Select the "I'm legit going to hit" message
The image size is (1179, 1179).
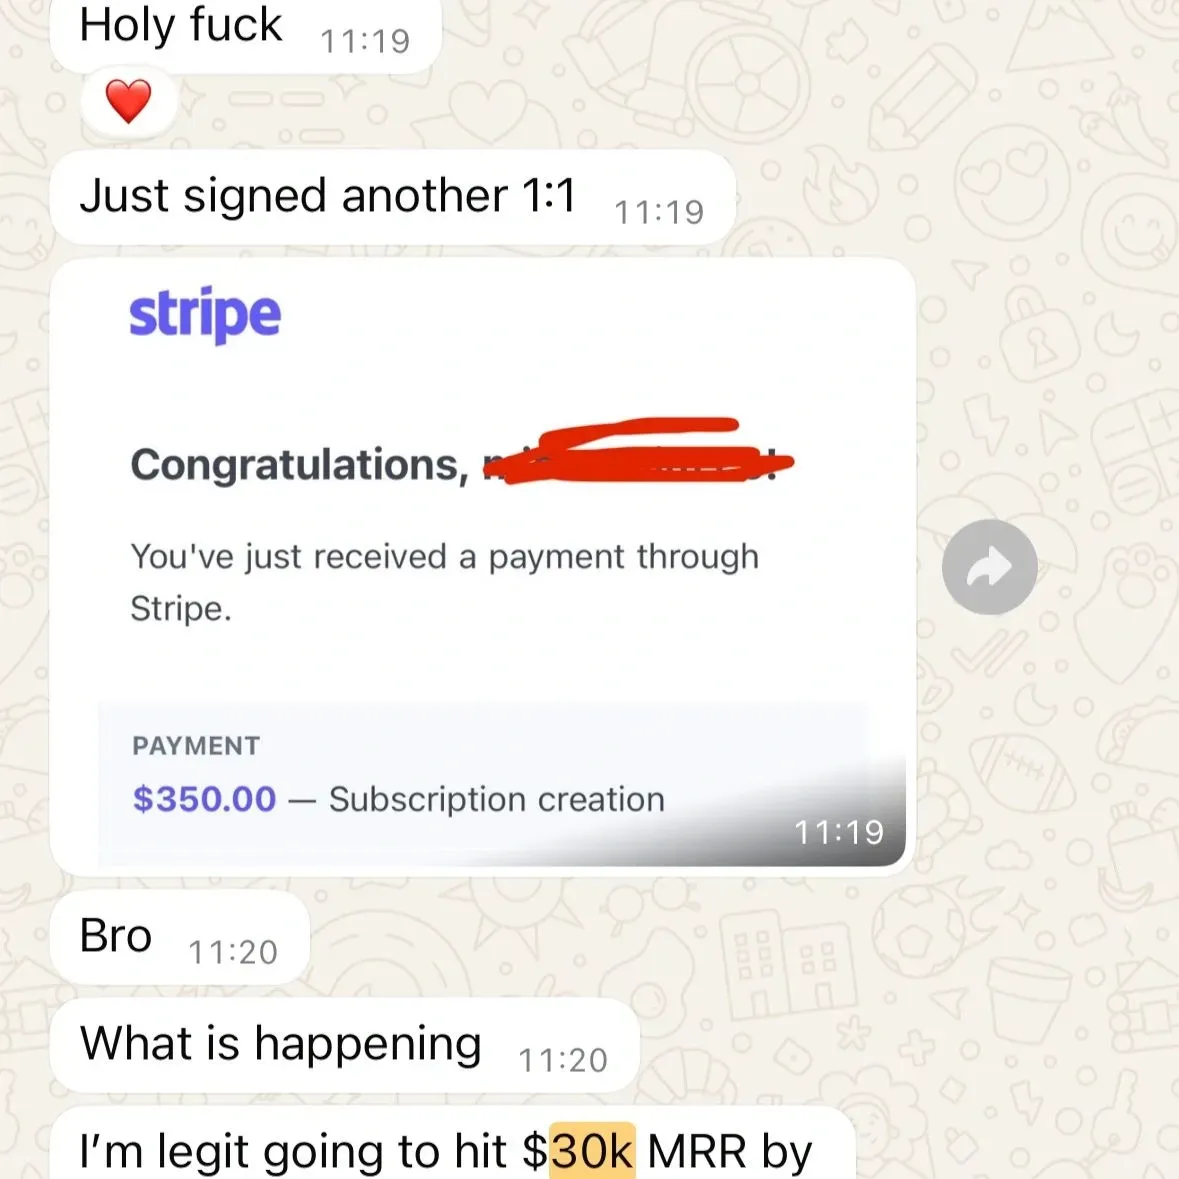tap(453, 1143)
